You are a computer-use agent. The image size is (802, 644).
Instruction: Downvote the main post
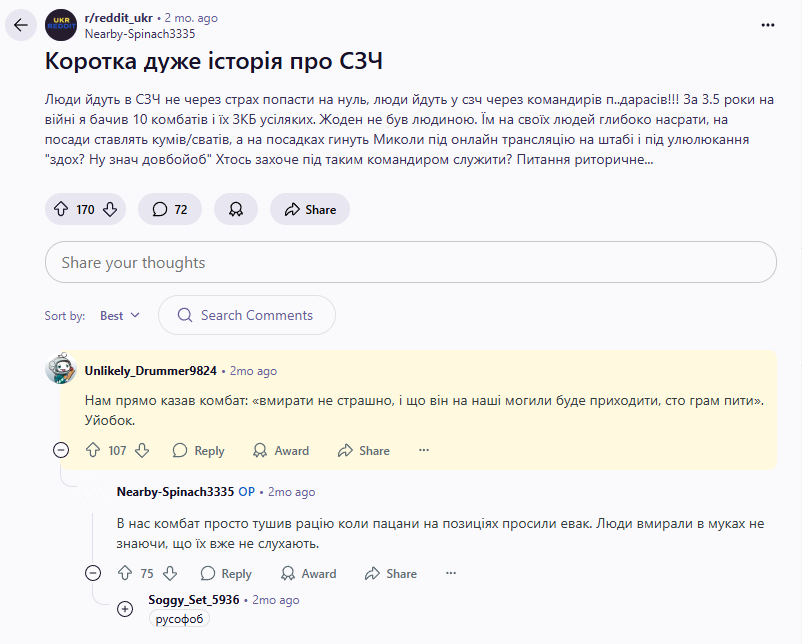[110, 209]
